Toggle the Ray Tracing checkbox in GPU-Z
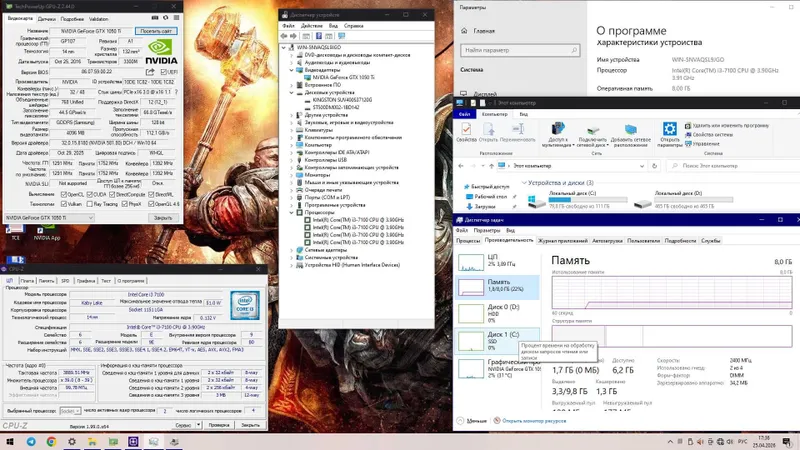 (x=90, y=204)
